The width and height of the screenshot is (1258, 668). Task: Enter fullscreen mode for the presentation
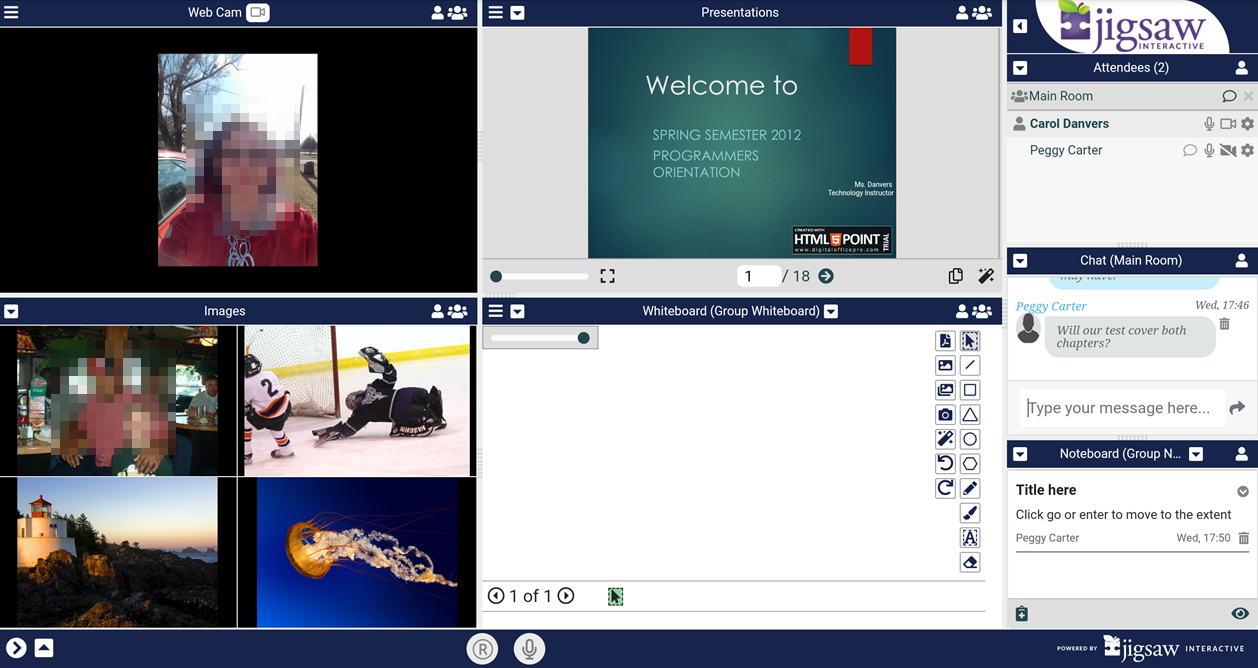[607, 276]
